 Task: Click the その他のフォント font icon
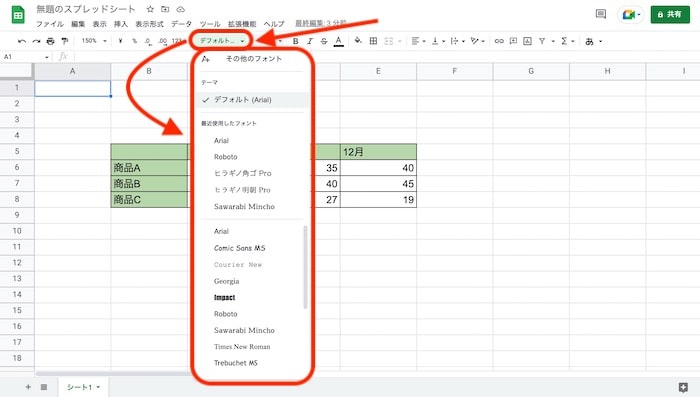coord(205,59)
